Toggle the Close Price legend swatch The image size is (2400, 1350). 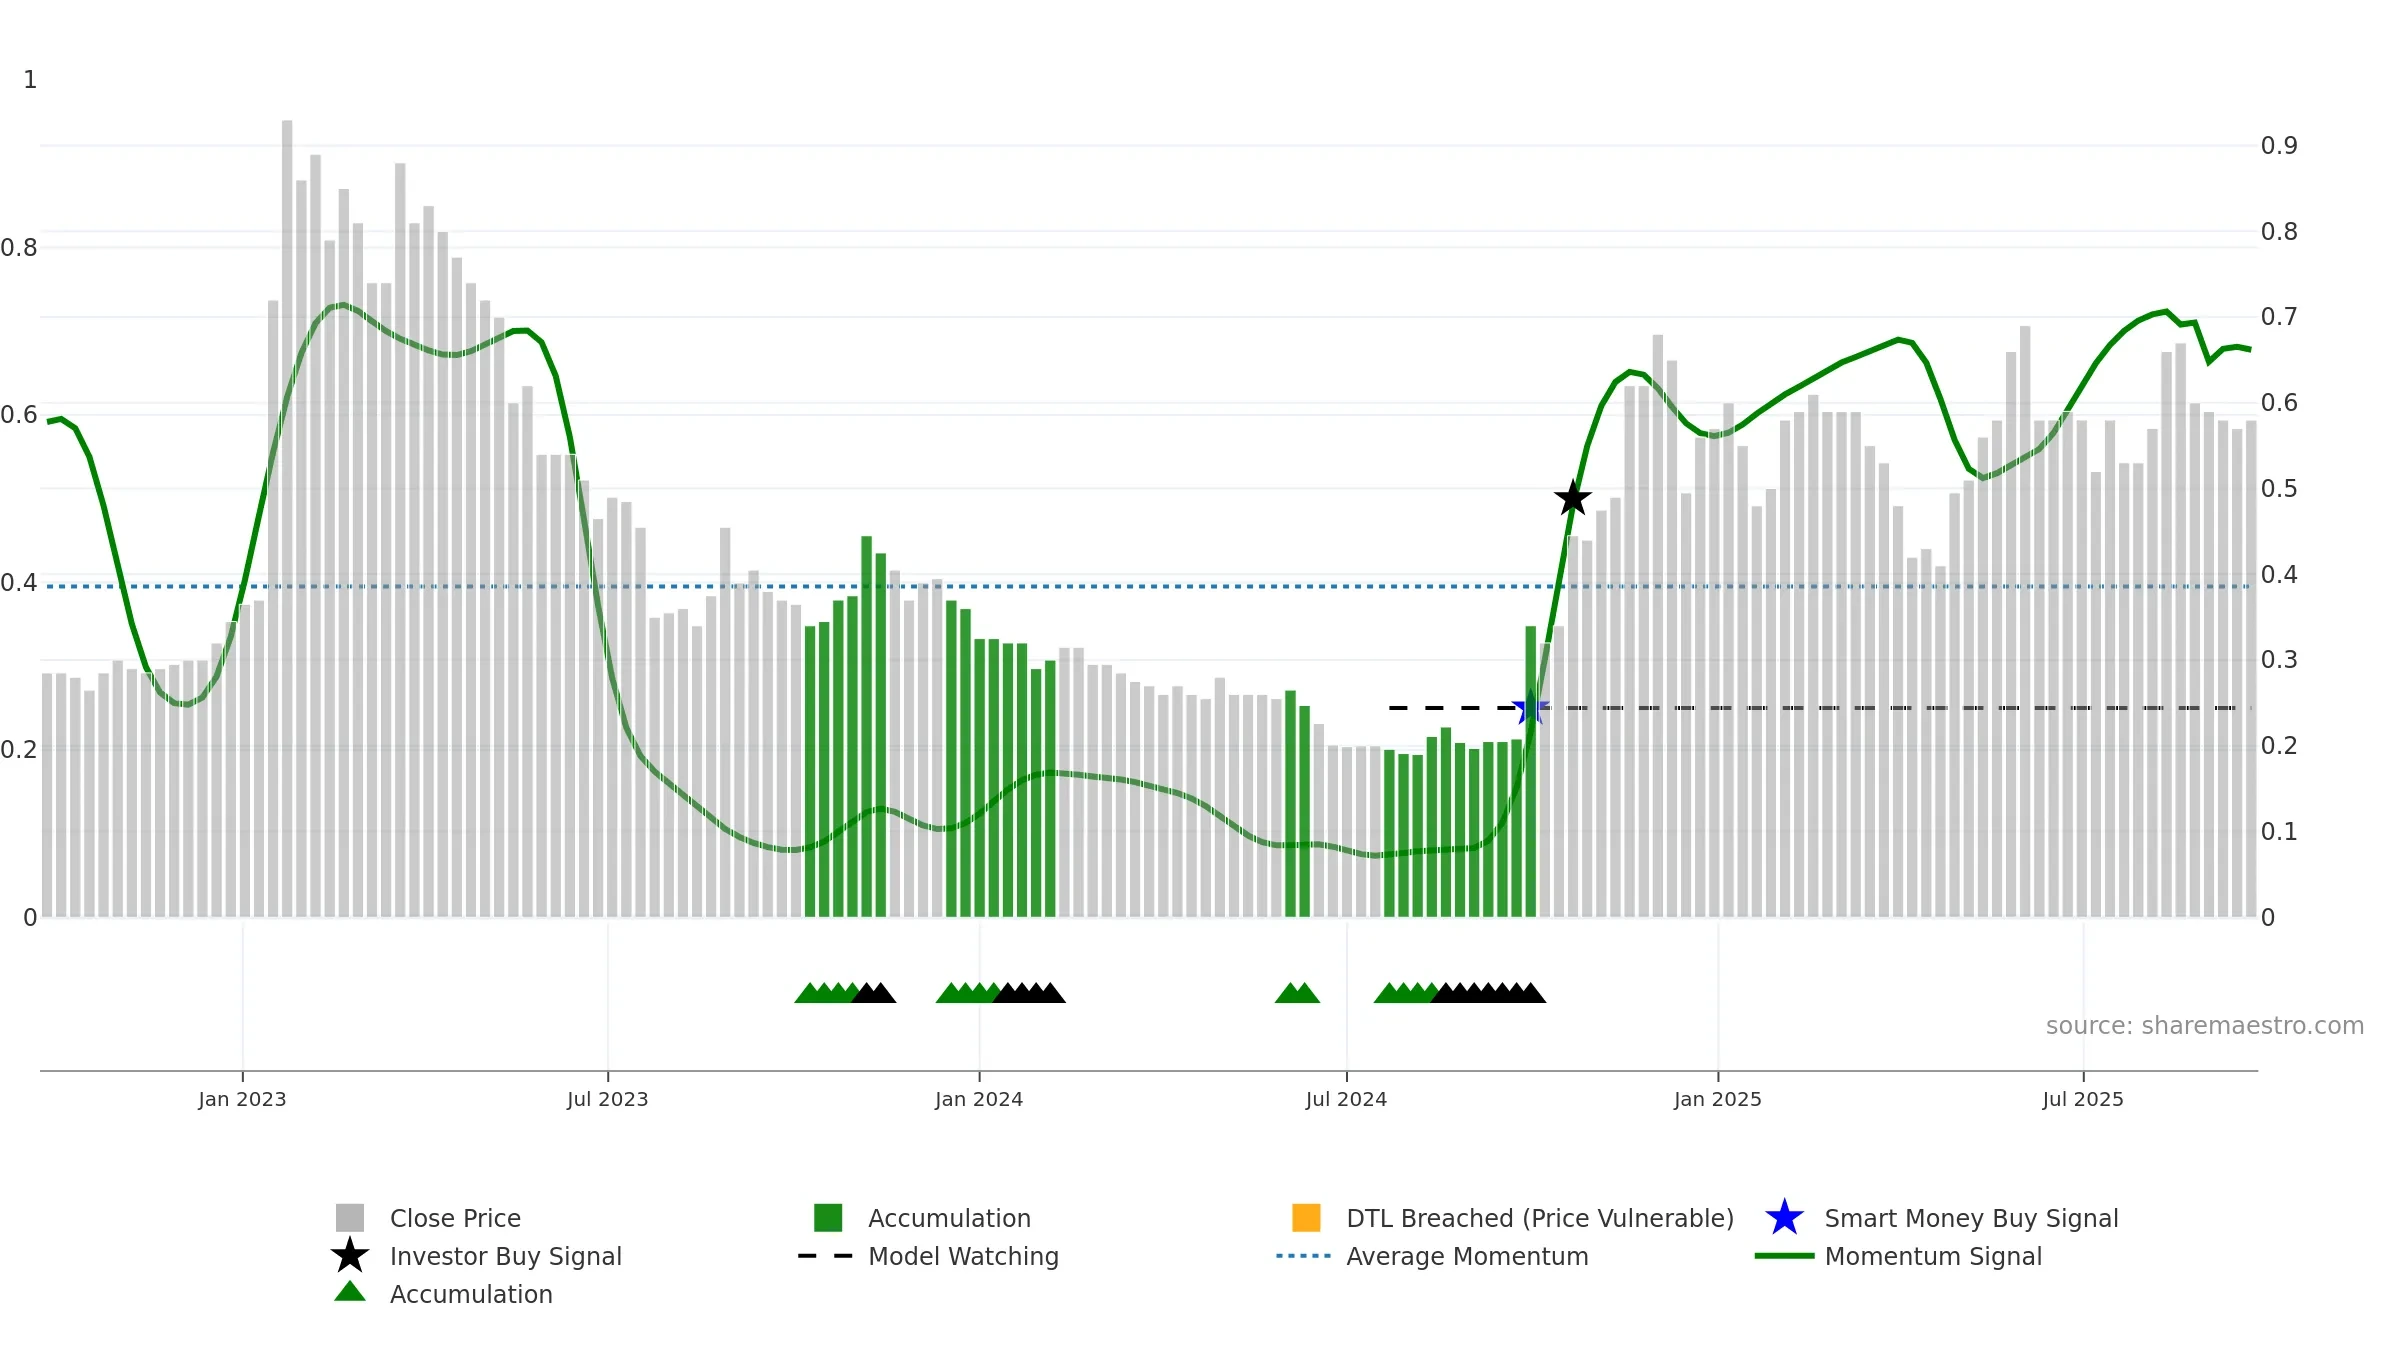click(350, 1218)
